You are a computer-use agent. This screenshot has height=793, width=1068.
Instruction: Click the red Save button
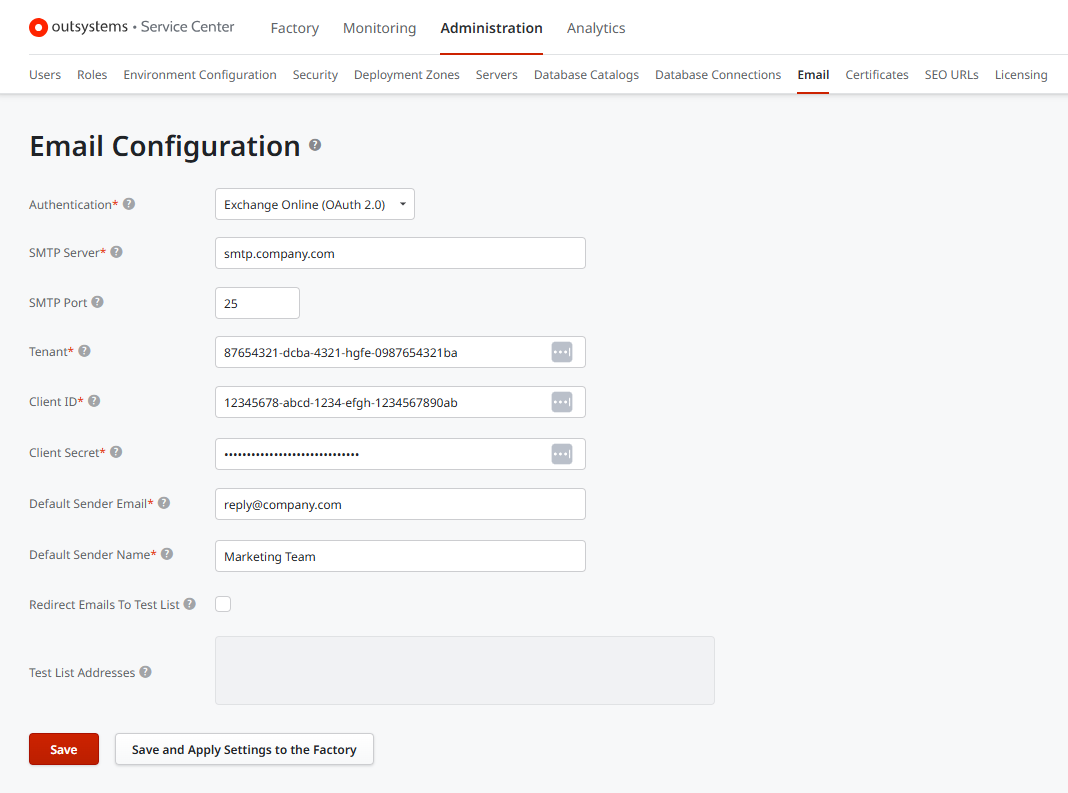(64, 749)
